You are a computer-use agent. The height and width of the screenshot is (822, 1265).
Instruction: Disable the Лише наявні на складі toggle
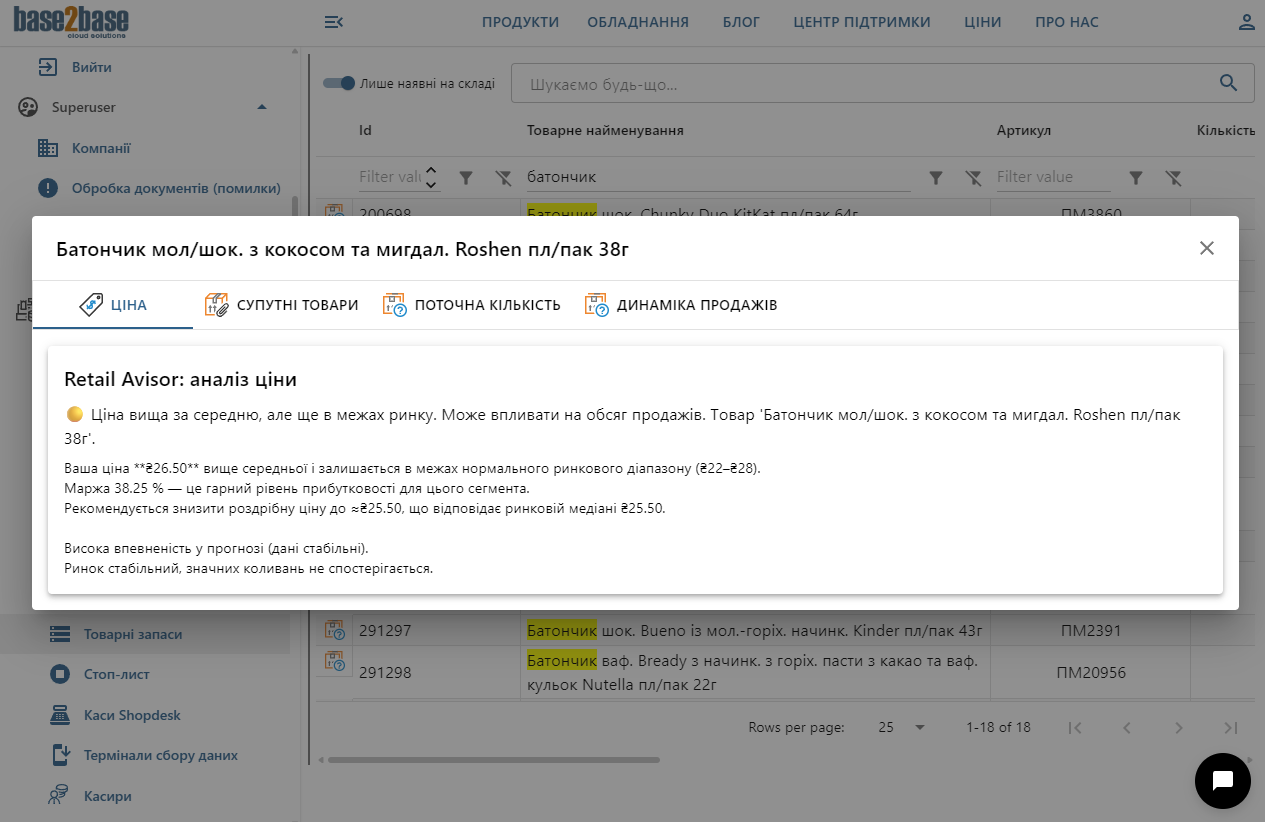[x=338, y=83]
